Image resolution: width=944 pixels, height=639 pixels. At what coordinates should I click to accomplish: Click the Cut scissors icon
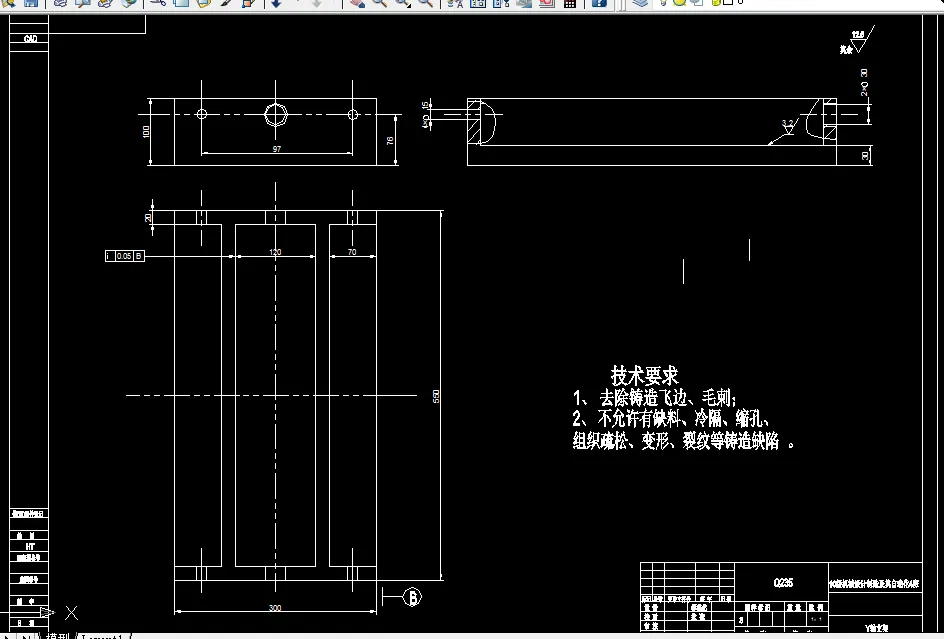158,3
